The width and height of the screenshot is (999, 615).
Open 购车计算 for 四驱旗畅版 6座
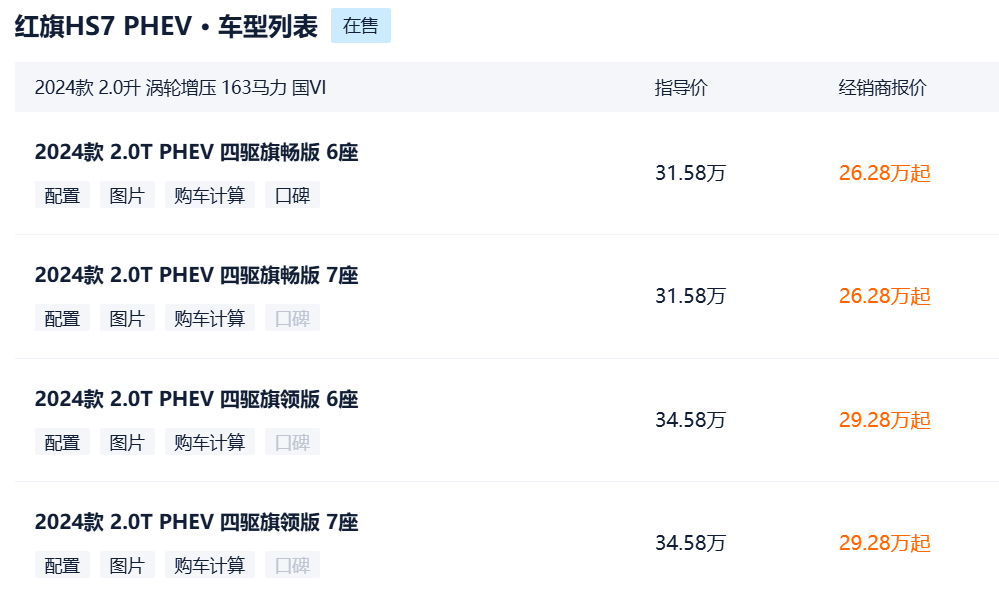pyautogui.click(x=209, y=195)
